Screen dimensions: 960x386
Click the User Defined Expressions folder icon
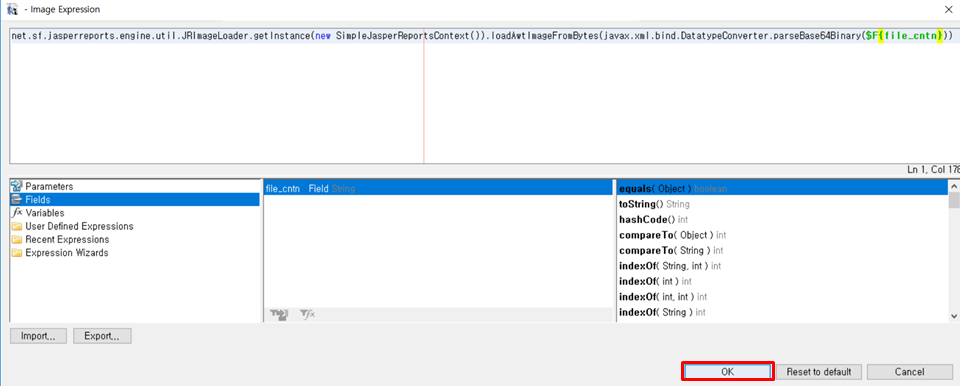pos(17,227)
